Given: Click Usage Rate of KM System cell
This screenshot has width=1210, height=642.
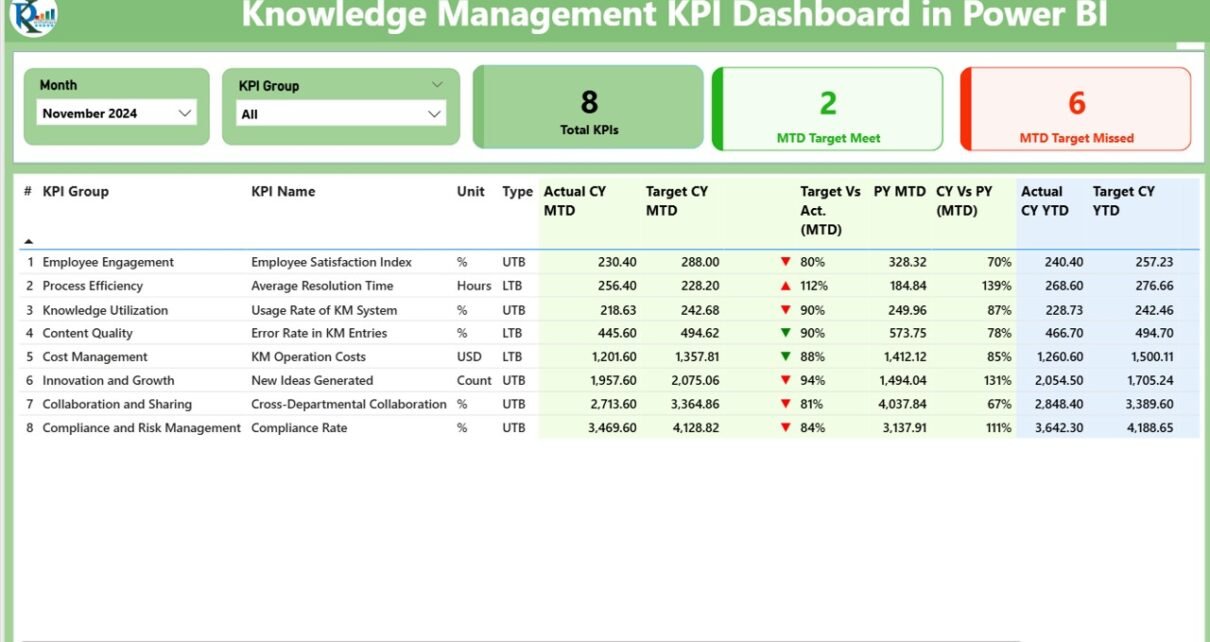Looking at the screenshot, I should [x=324, y=310].
